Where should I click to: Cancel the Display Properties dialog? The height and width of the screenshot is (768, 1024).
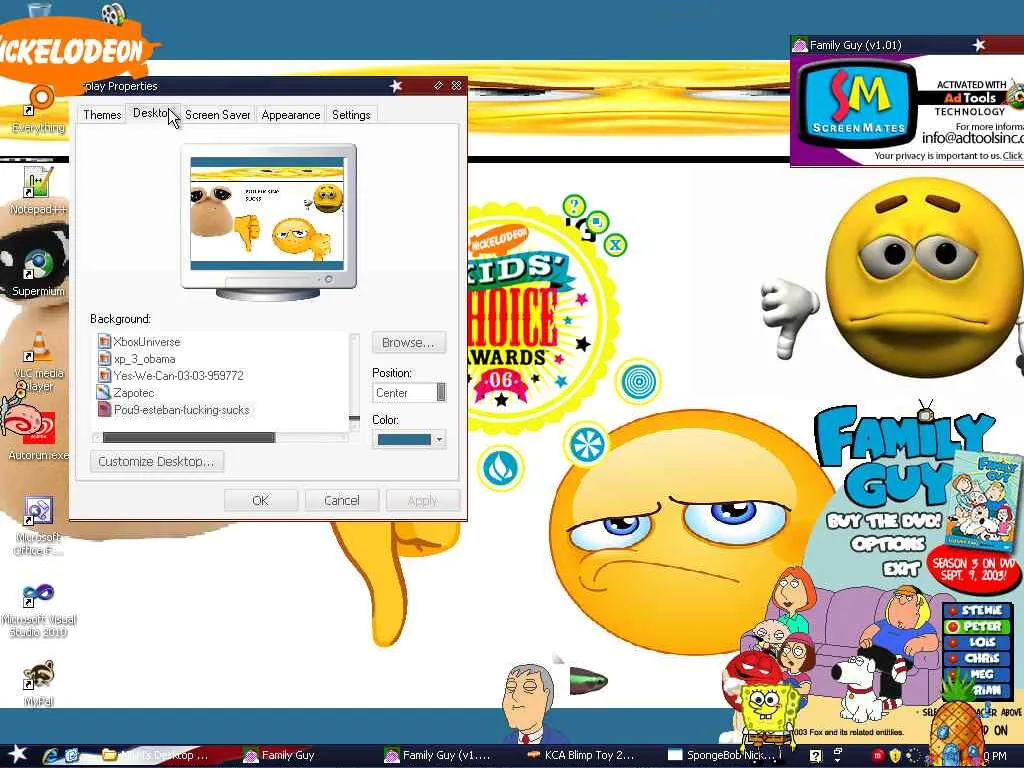(x=342, y=500)
